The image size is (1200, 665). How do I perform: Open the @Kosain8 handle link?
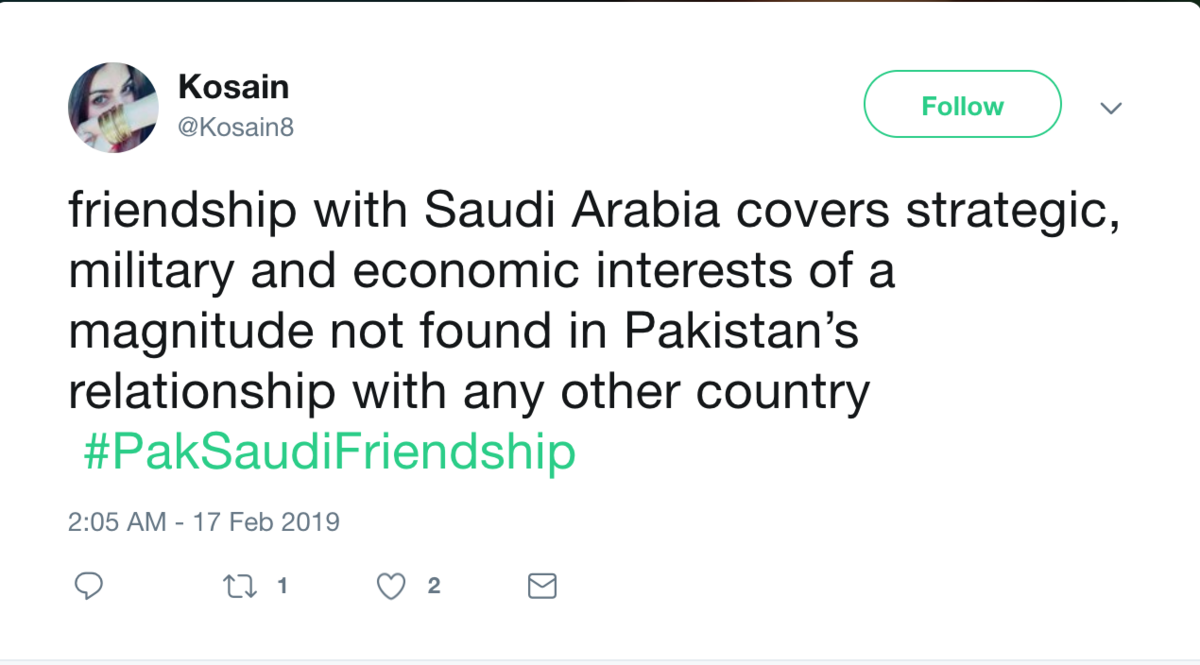click(x=236, y=127)
